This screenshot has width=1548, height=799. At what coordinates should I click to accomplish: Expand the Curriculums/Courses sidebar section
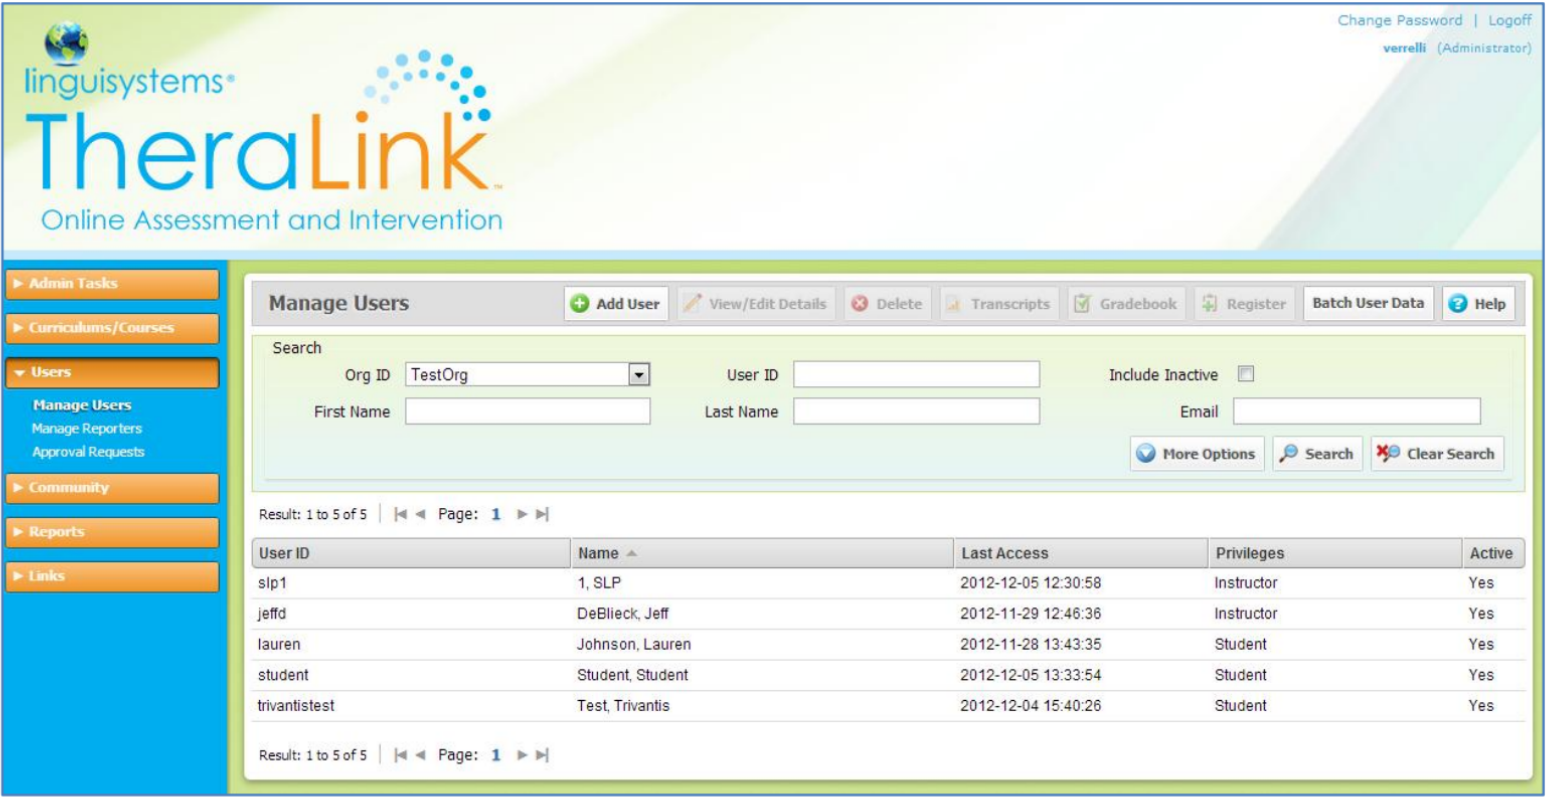tap(110, 328)
